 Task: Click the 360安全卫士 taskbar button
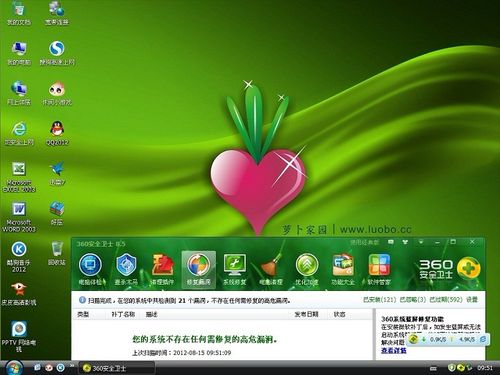click(x=117, y=368)
